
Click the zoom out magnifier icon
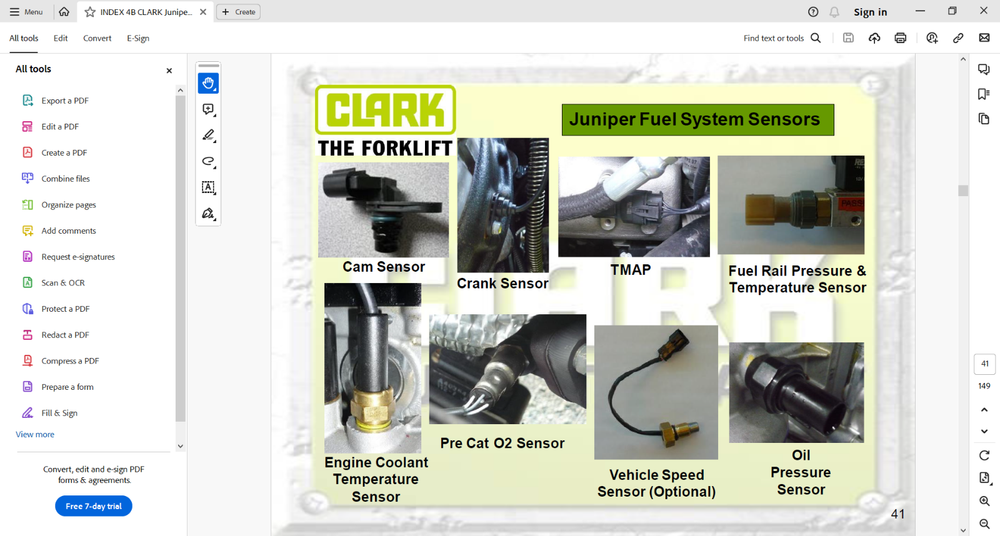tap(984, 524)
